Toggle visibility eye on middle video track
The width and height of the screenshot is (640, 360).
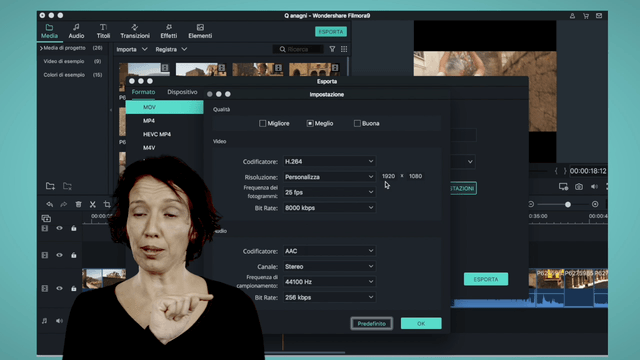point(59,255)
